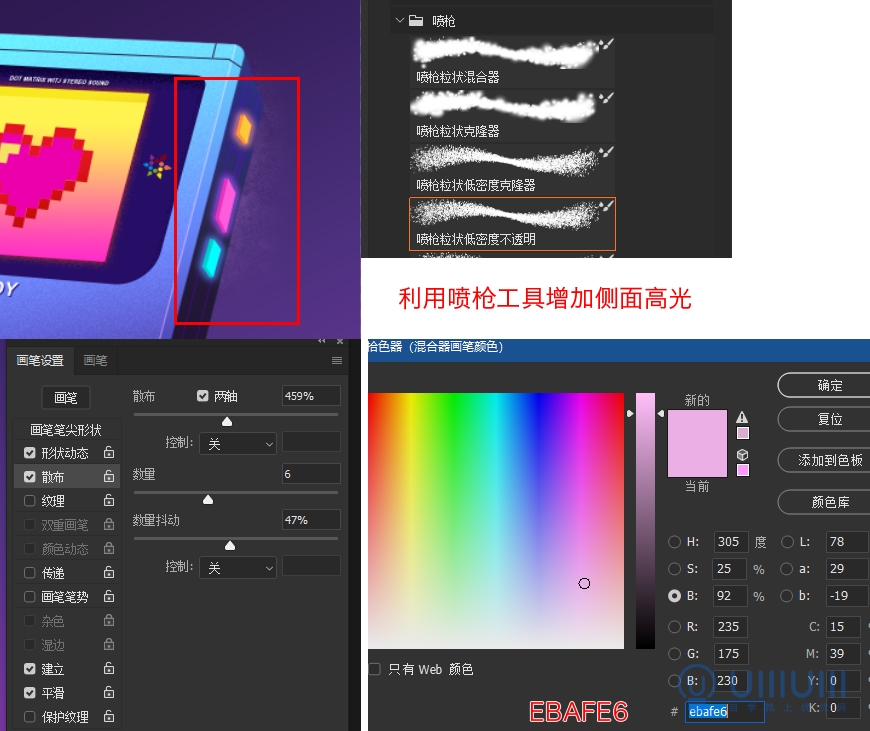Click lock icon beside 保护纹理
This screenshot has height=731, width=870.
click(x=109, y=716)
